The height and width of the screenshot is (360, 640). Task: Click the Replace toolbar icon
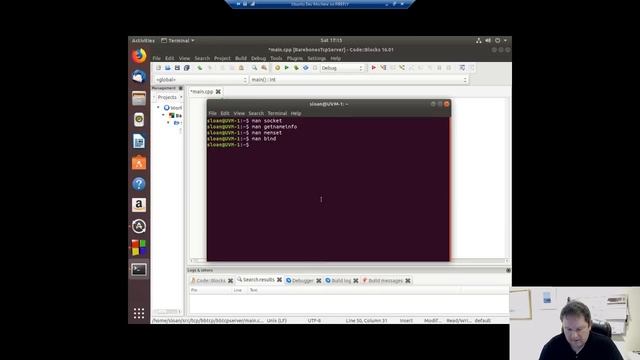click(x=264, y=68)
